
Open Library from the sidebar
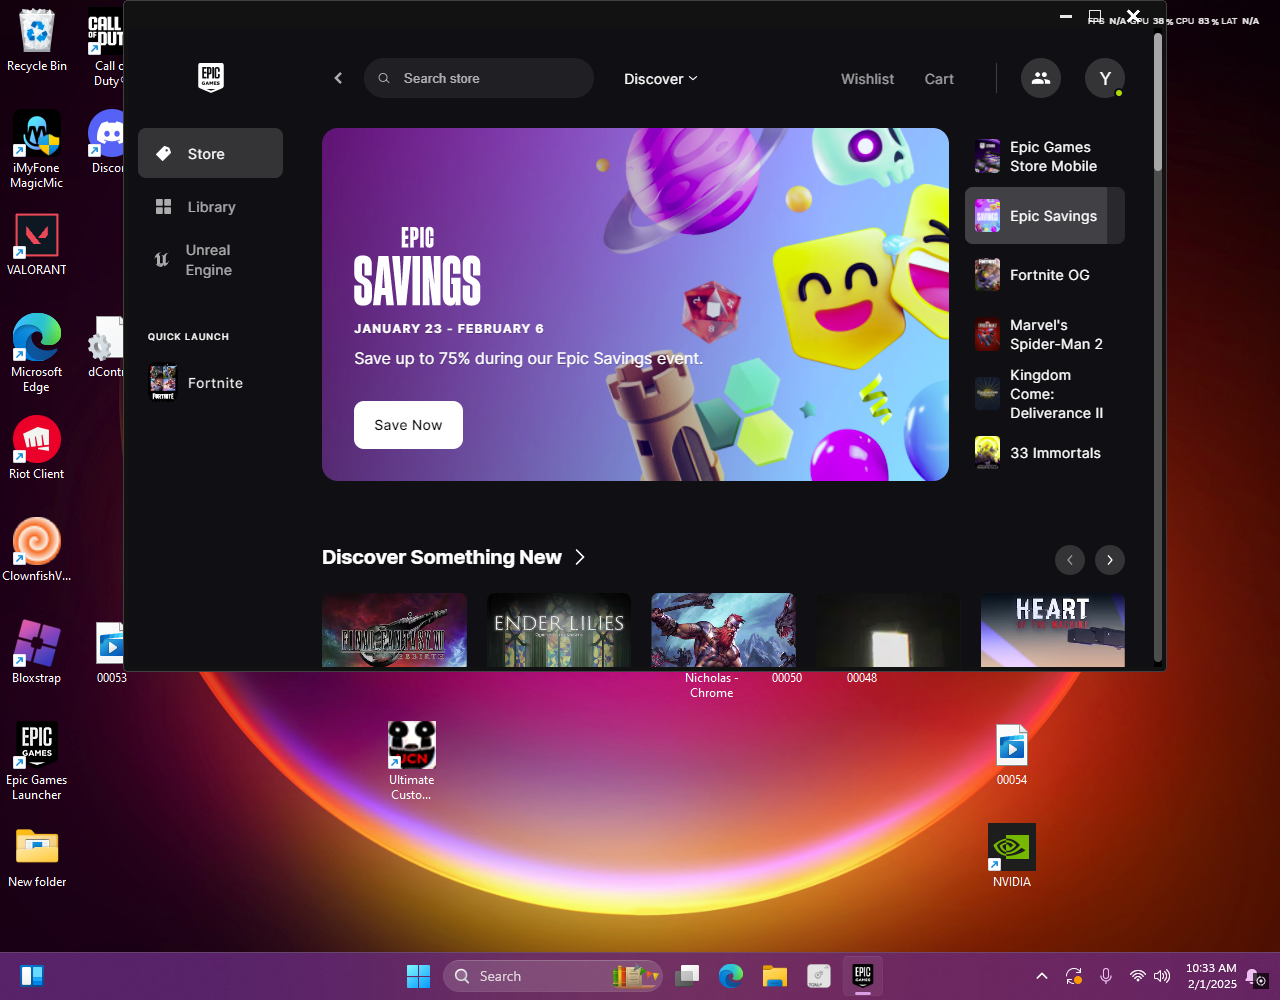pyautogui.click(x=210, y=207)
